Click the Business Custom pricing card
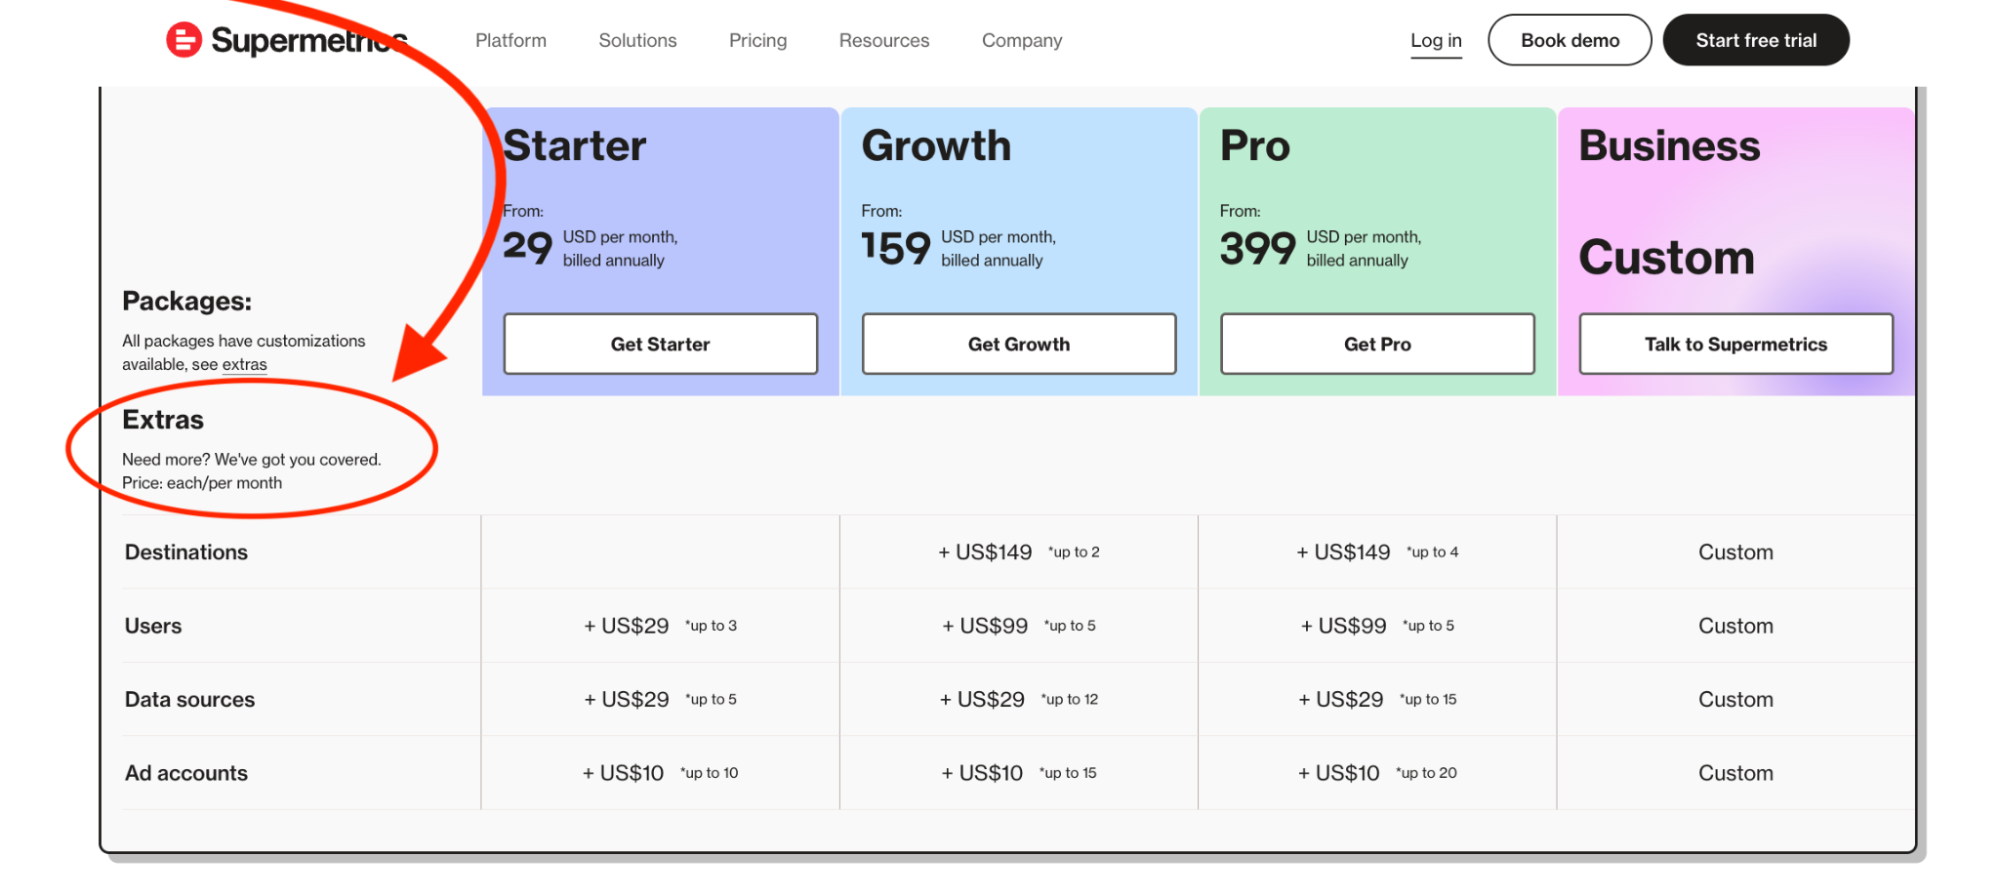 (1735, 200)
